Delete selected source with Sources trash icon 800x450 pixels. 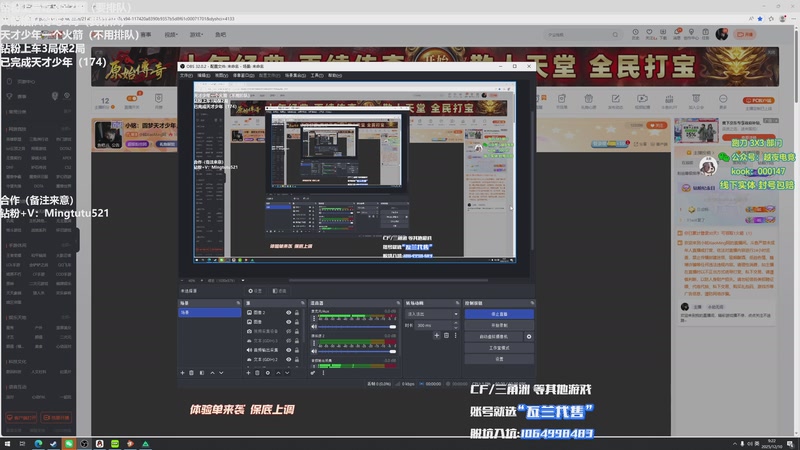point(258,373)
